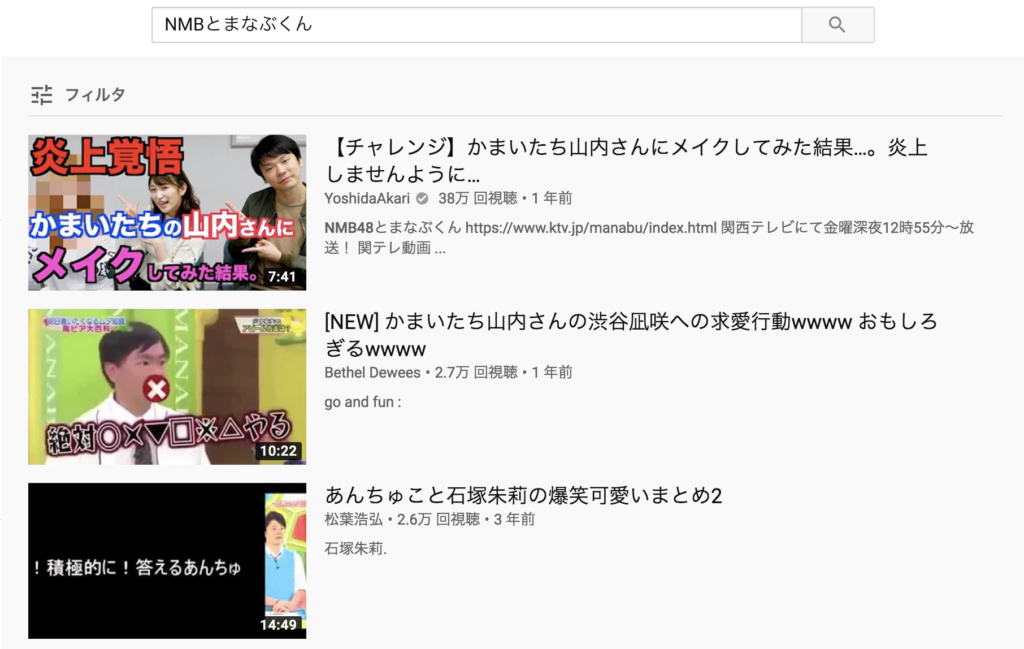Open the 積極的に！答えるあんちゅ video thumbnail
The image size is (1024, 649).
(167, 561)
